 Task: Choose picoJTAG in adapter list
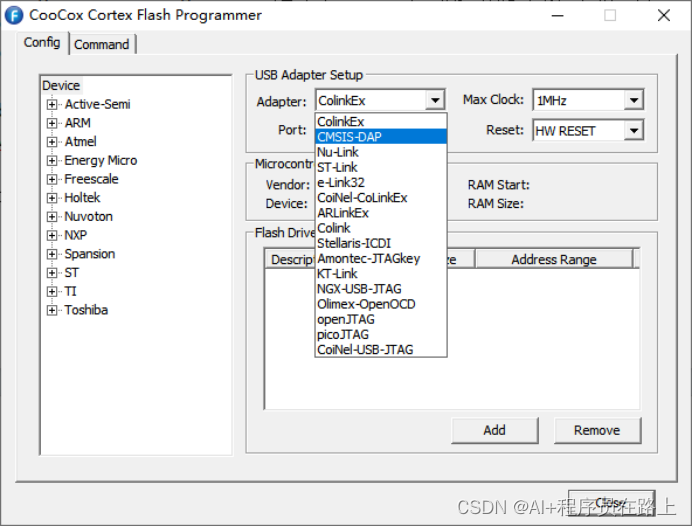click(381, 334)
